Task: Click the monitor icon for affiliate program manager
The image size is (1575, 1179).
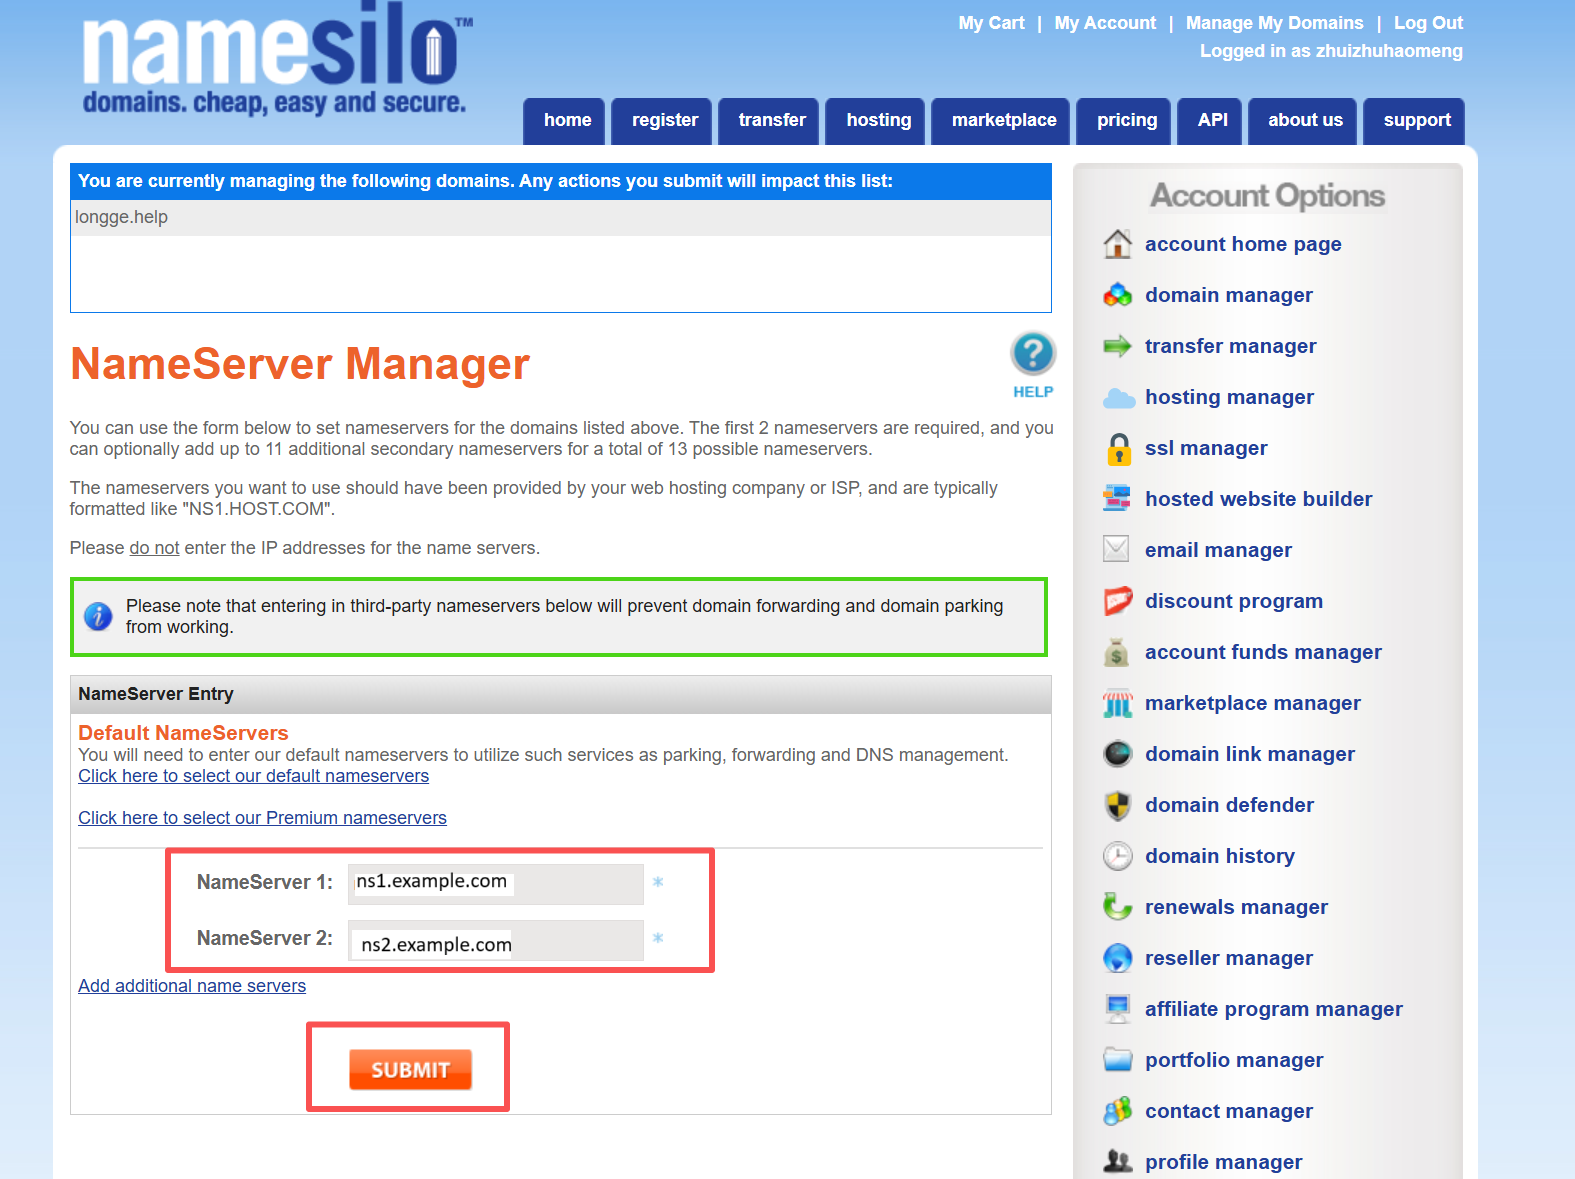Action: (1117, 1009)
